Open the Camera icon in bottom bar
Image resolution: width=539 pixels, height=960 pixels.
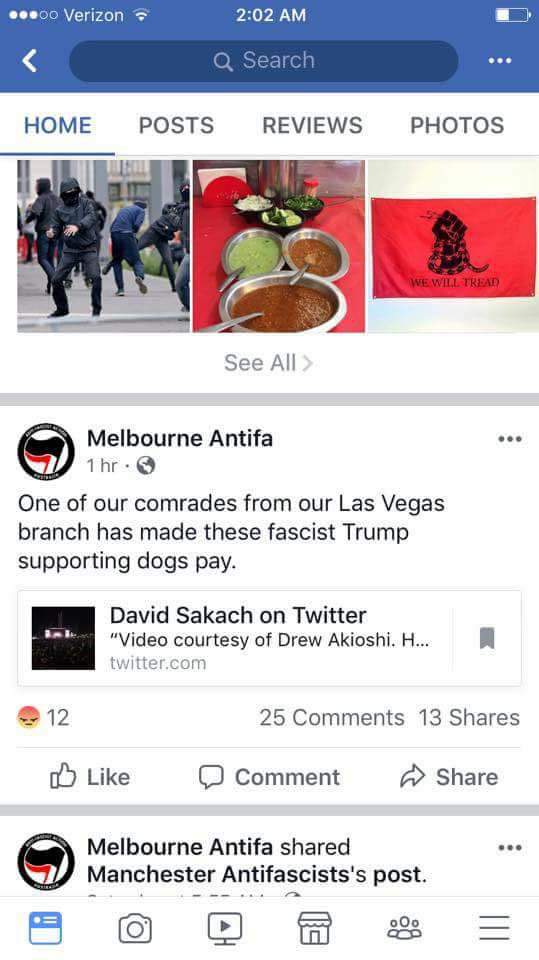click(135, 929)
